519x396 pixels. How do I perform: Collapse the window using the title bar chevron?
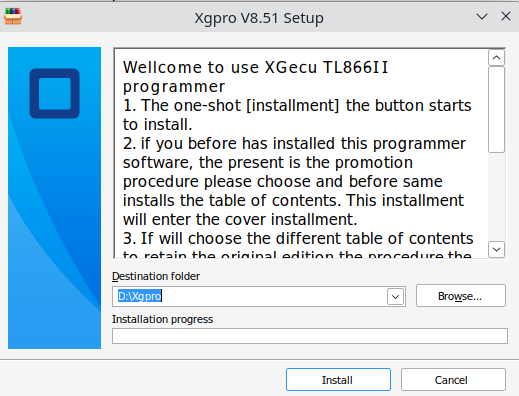coord(482,16)
